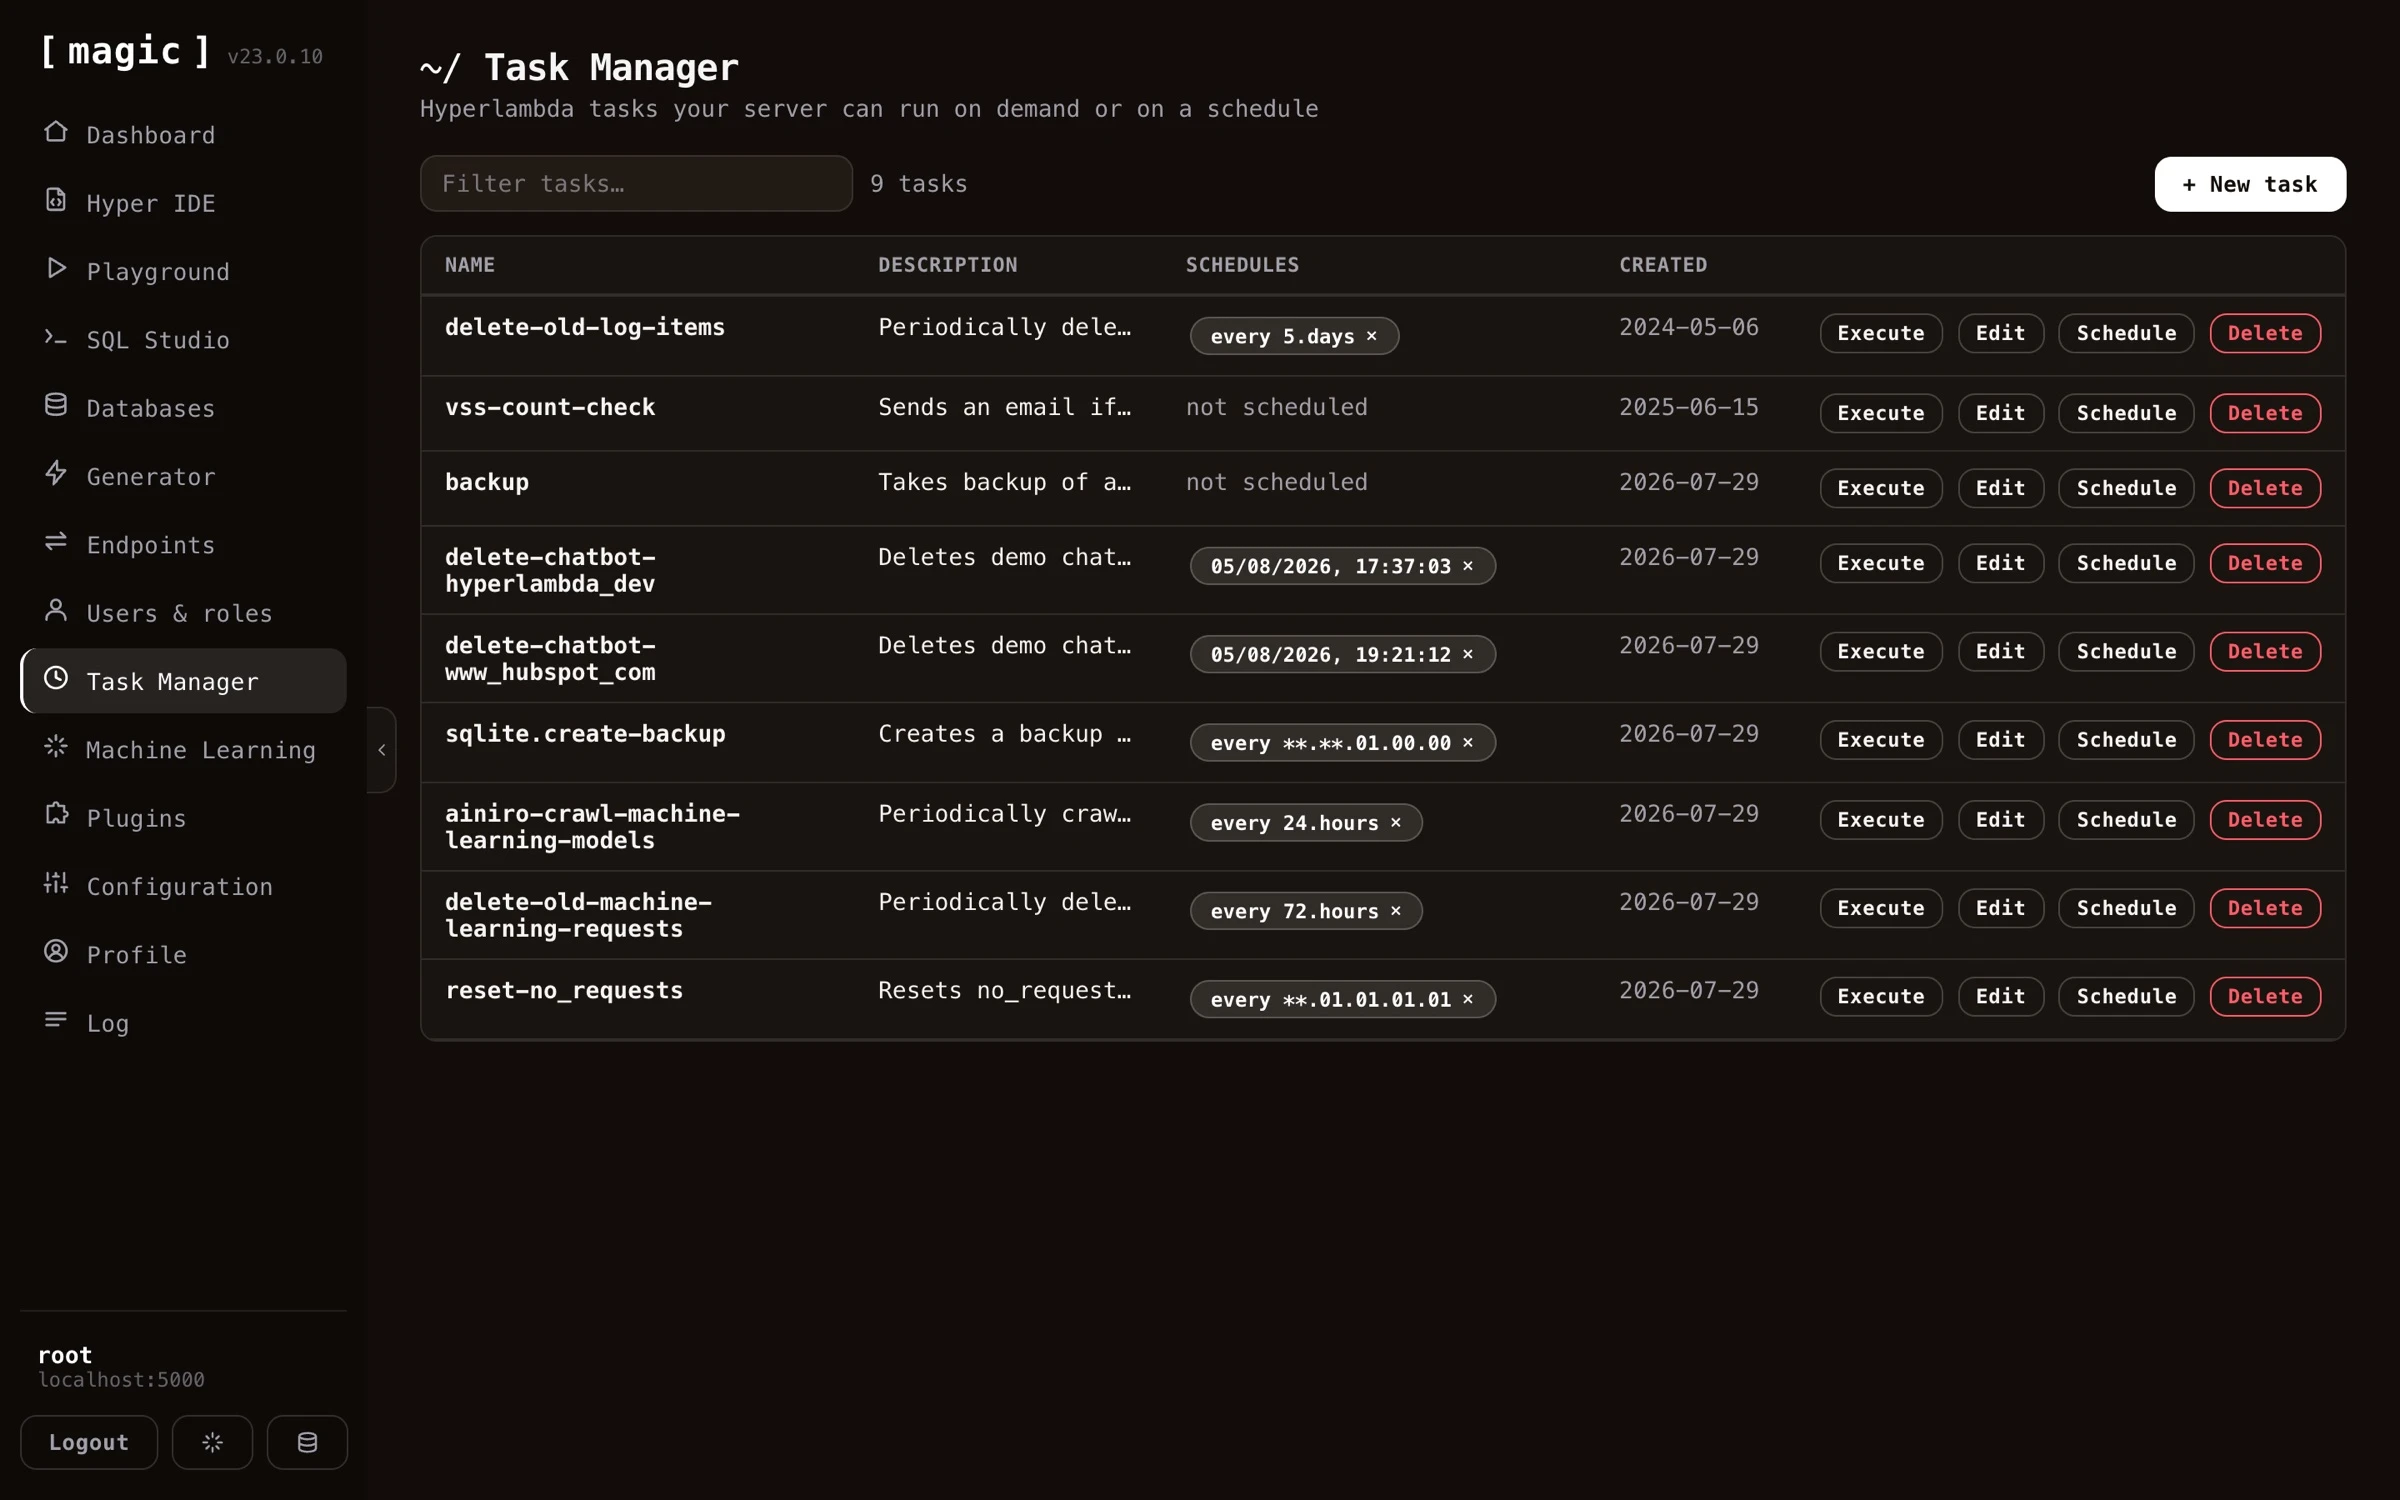
Task: Click the created date 2025-06-15
Action: (x=1688, y=407)
